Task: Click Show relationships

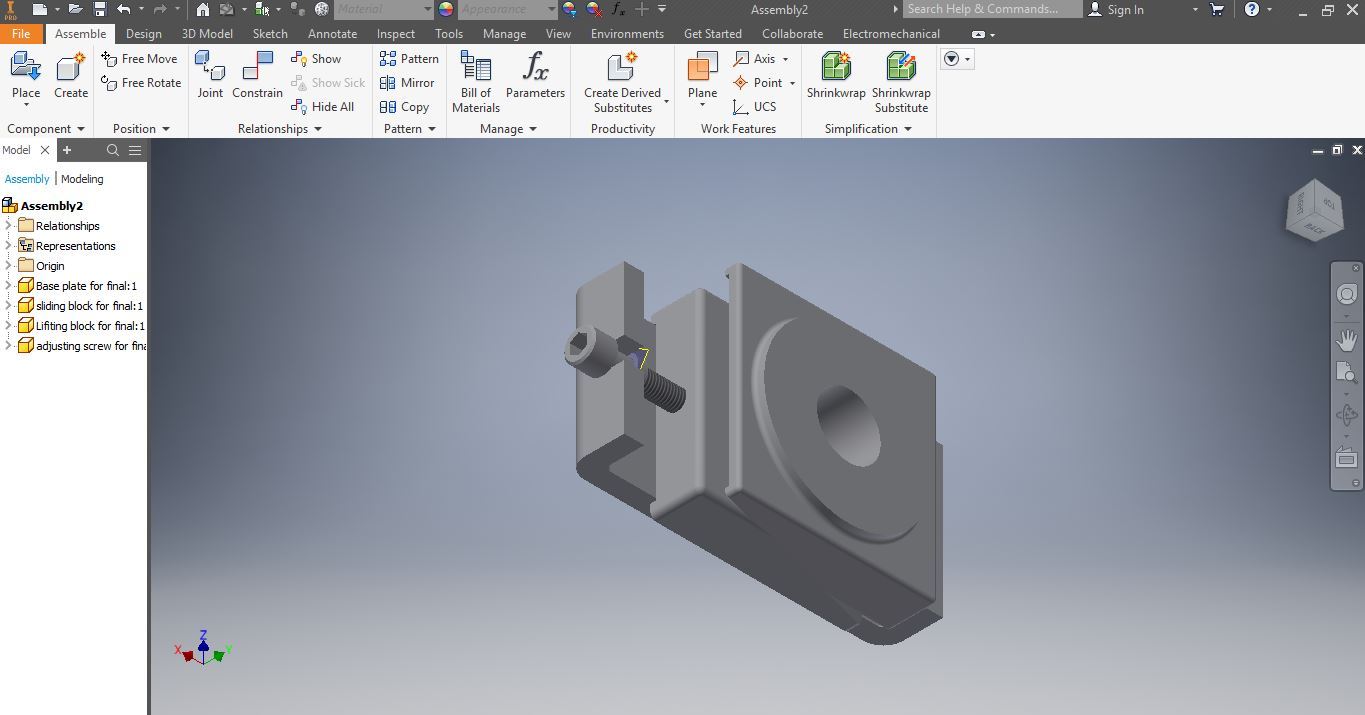Action: tap(316, 59)
